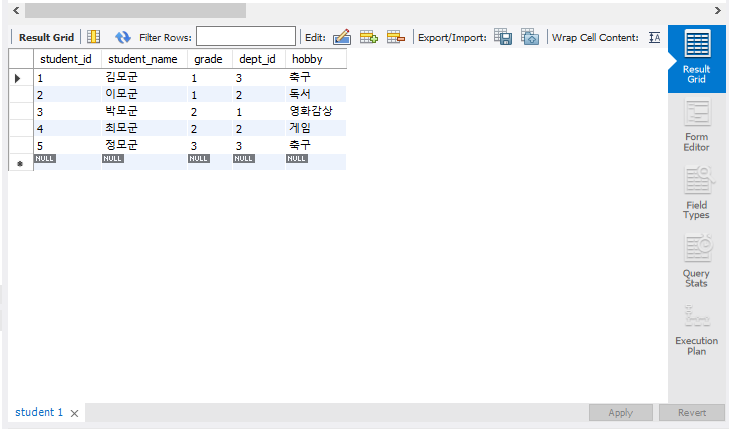The height and width of the screenshot is (429, 729).
Task: Click the dept_id cell in 이모군's row
Action: [x=258, y=94]
